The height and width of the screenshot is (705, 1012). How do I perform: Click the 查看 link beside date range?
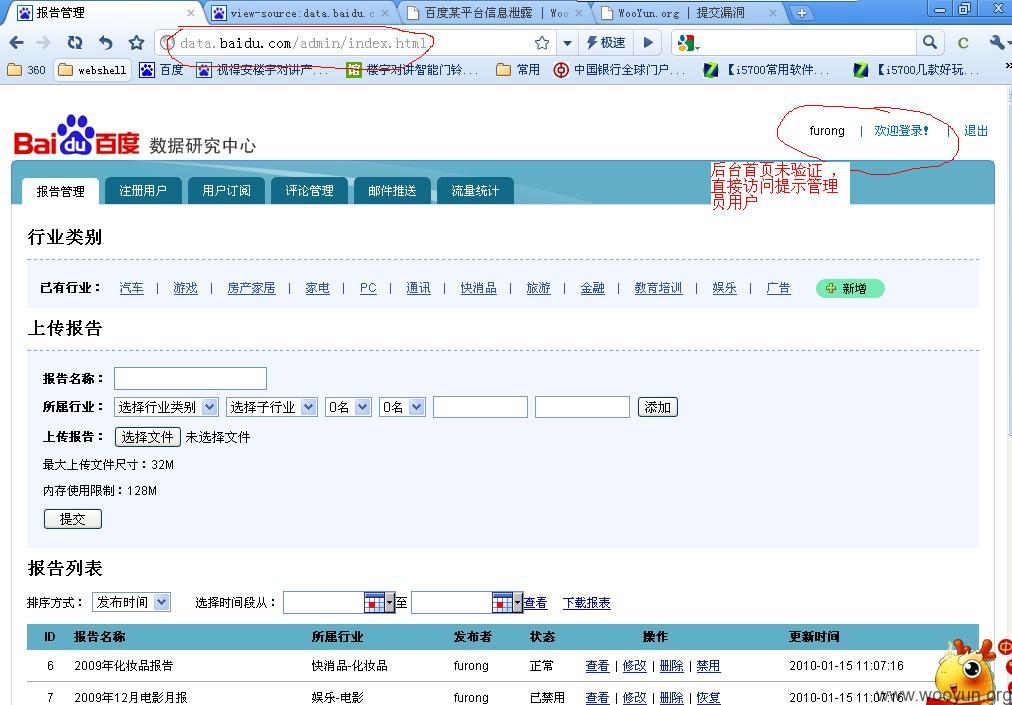535,603
